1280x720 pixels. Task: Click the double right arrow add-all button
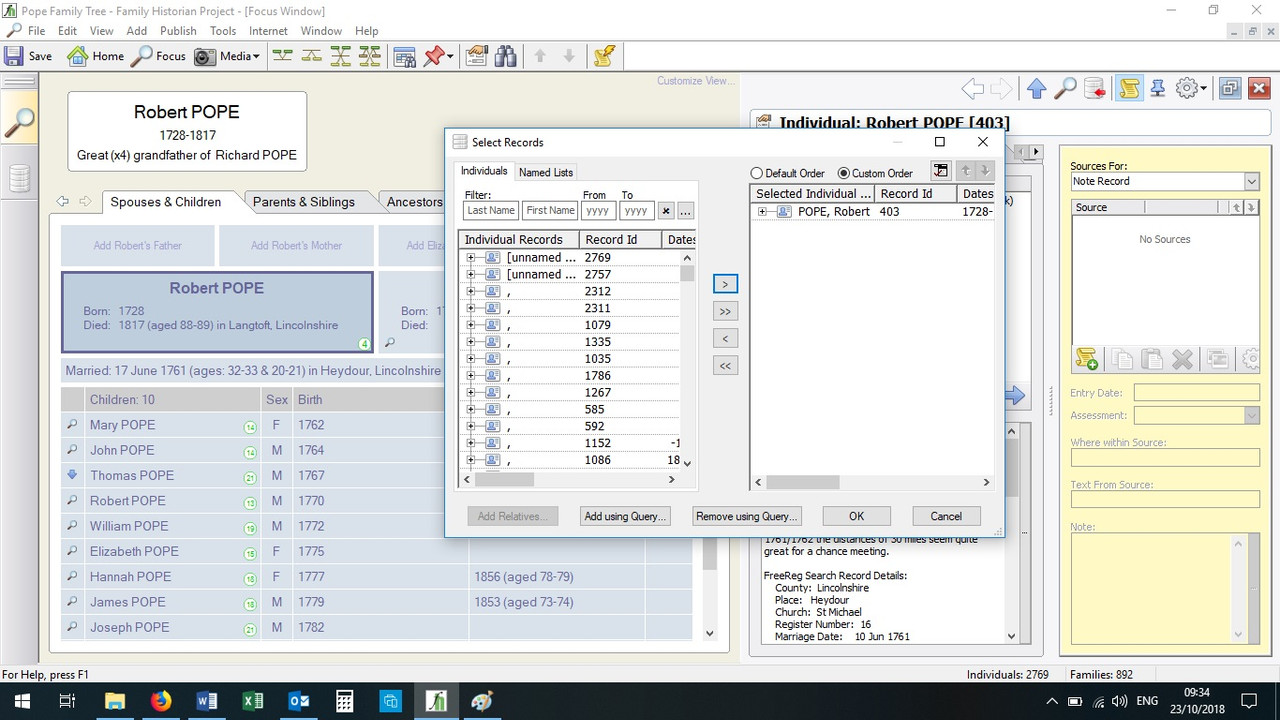click(725, 311)
